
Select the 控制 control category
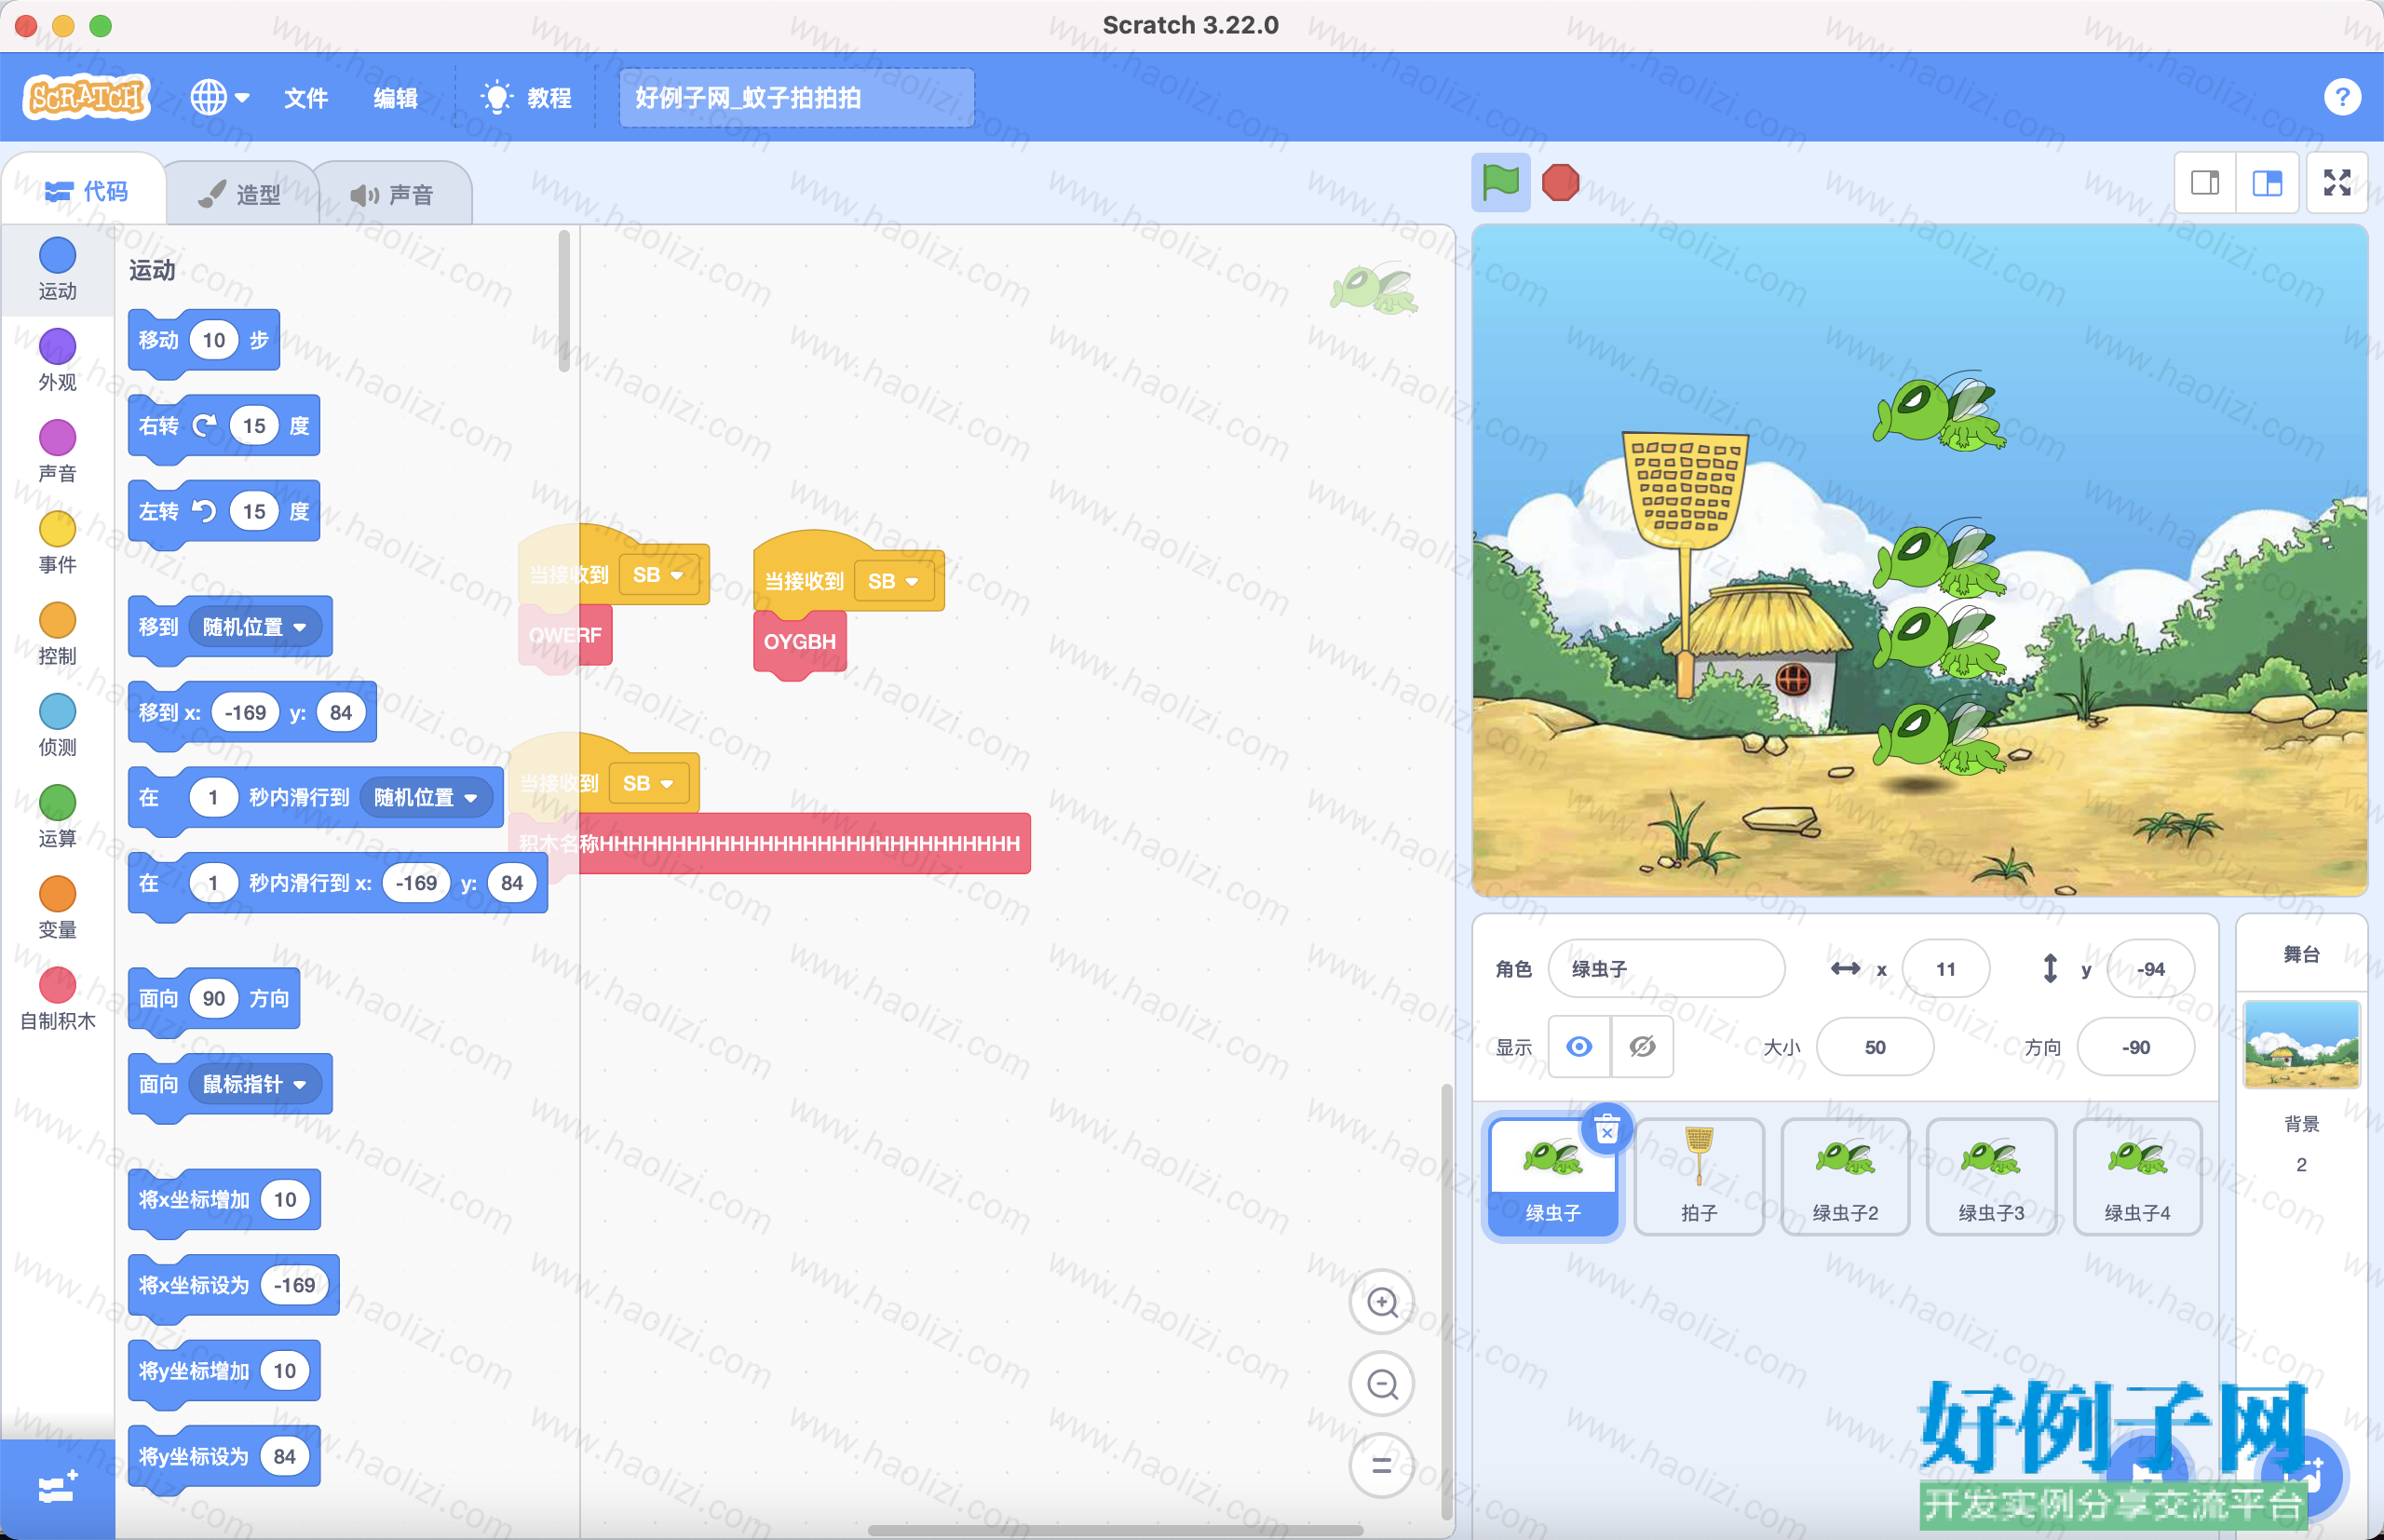click(x=57, y=633)
